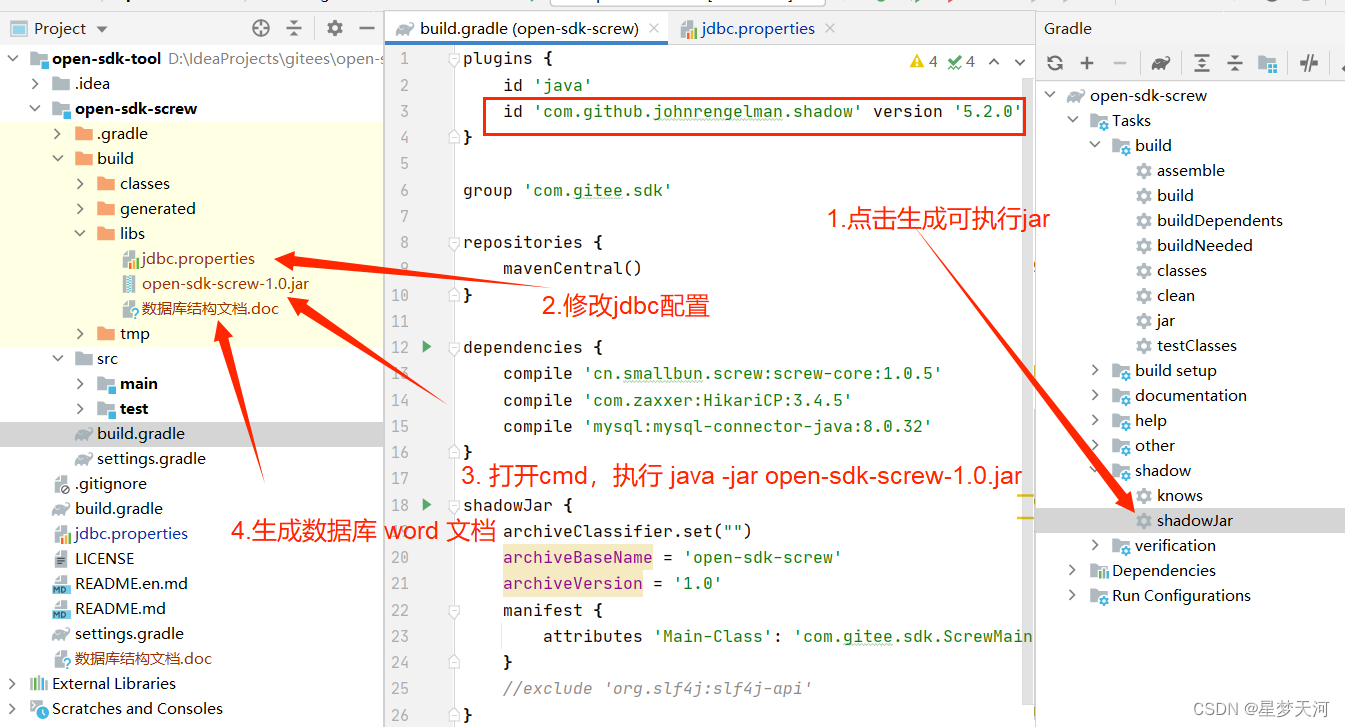Expand all in Gradle toolbar
Screen dimensions: 1345x727
tap(1202, 63)
